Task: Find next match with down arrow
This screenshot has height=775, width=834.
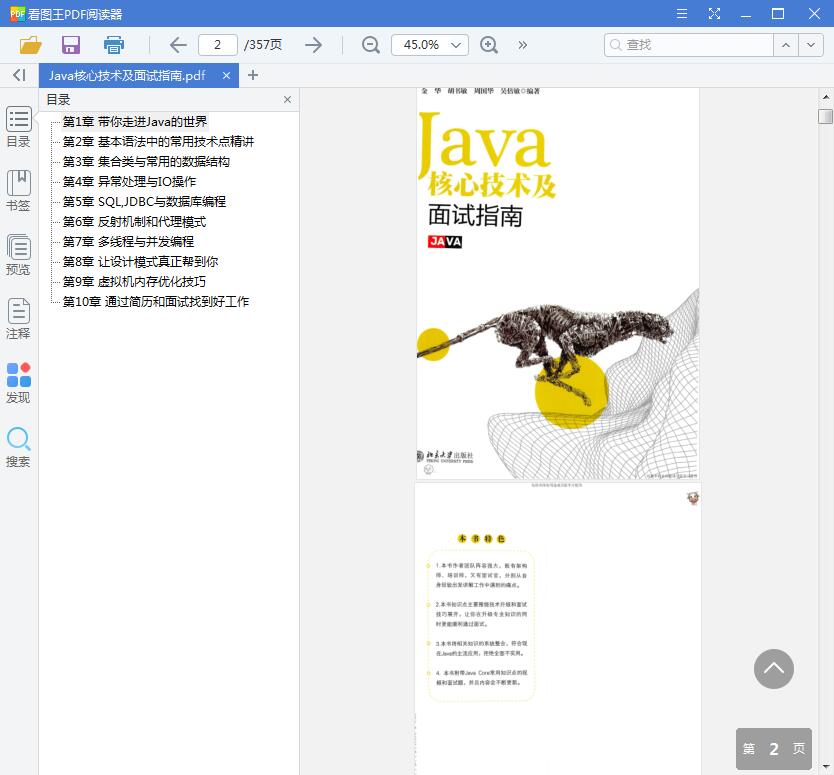Action: click(x=811, y=45)
